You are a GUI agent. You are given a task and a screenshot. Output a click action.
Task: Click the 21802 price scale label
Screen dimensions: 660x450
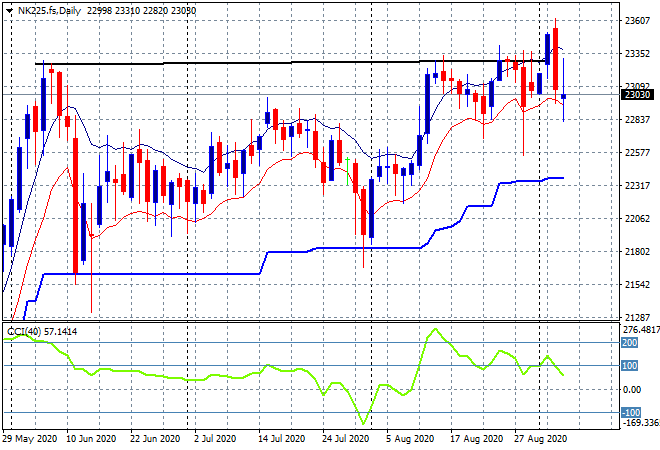coord(637,252)
